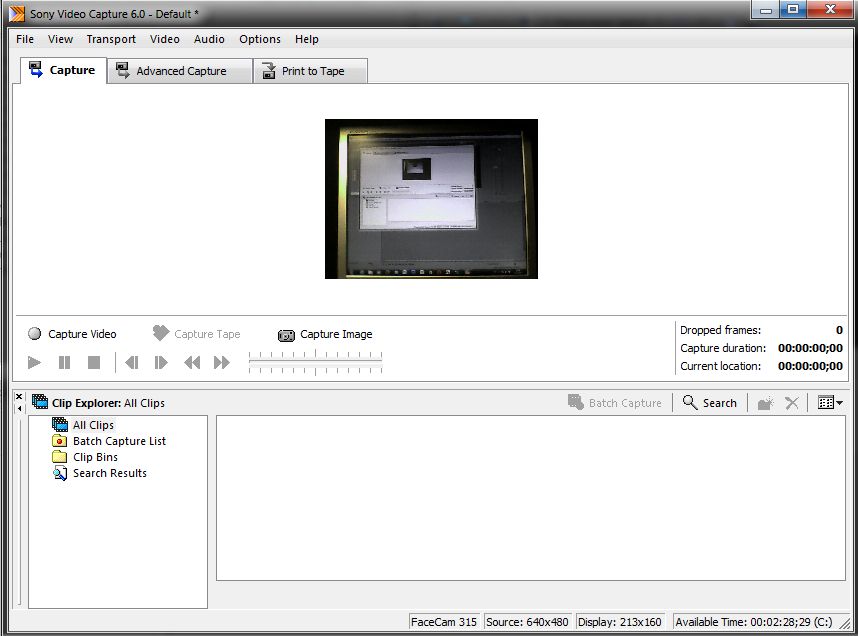Open the Transport menu

pos(111,39)
